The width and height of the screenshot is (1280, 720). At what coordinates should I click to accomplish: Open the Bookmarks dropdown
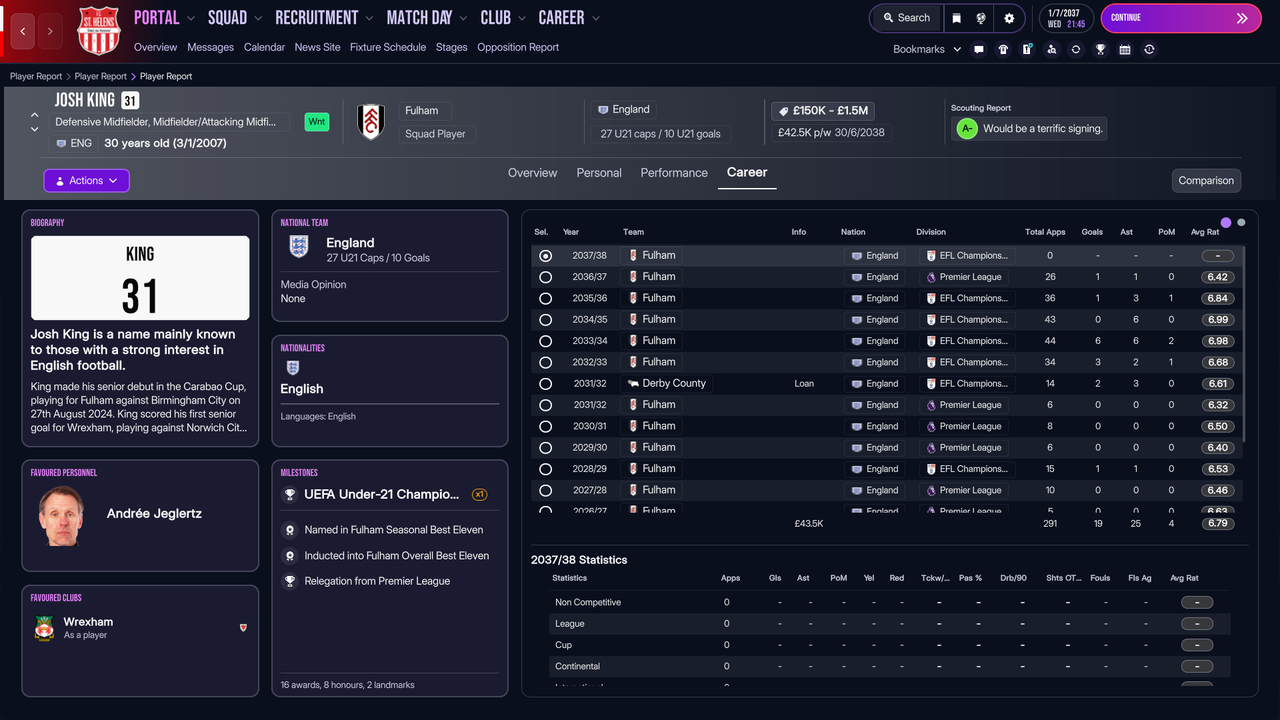pos(927,49)
